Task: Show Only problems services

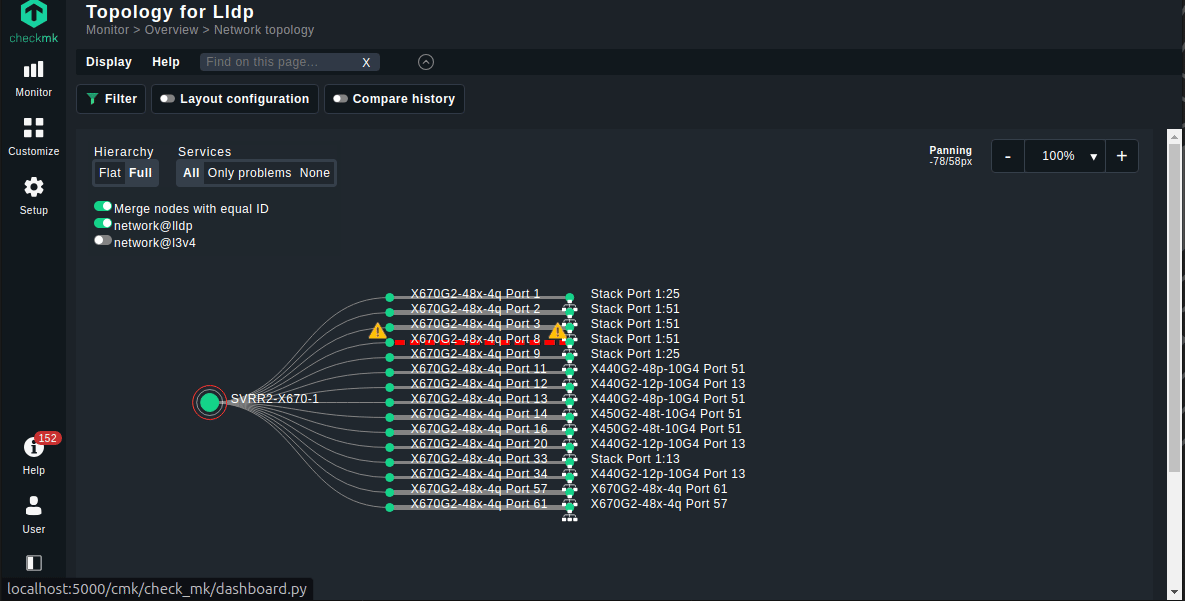Action: tap(249, 173)
